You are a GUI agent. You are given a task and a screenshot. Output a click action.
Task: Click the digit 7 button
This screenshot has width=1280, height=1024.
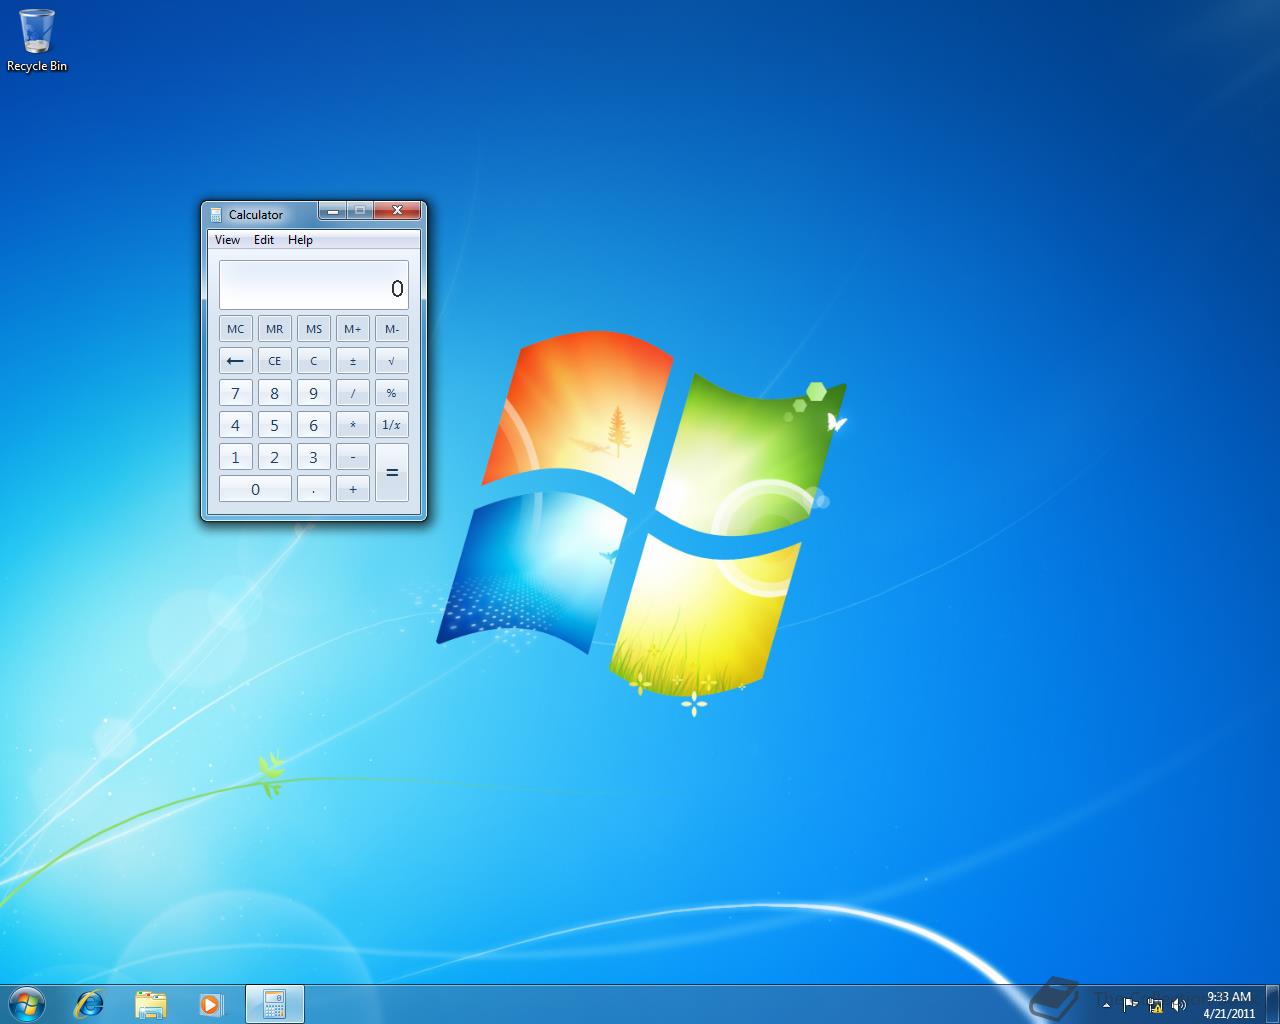(x=236, y=393)
